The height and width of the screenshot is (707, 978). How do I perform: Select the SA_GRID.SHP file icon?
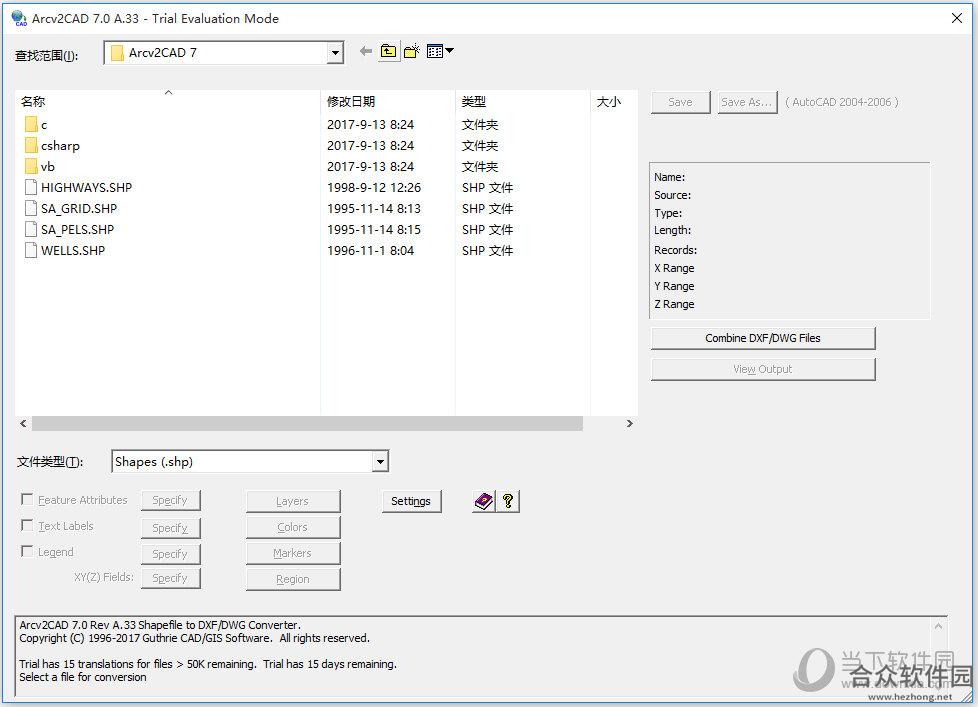coord(31,208)
